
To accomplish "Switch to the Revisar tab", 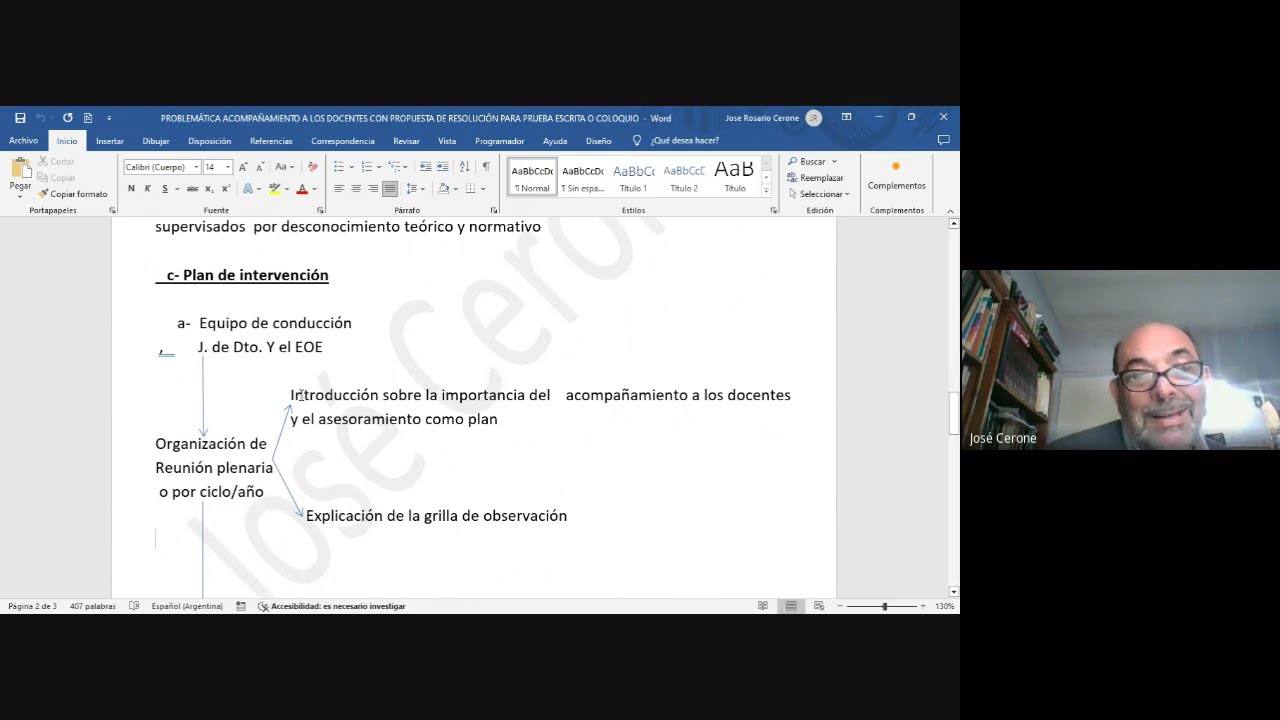I will click(x=406, y=141).
